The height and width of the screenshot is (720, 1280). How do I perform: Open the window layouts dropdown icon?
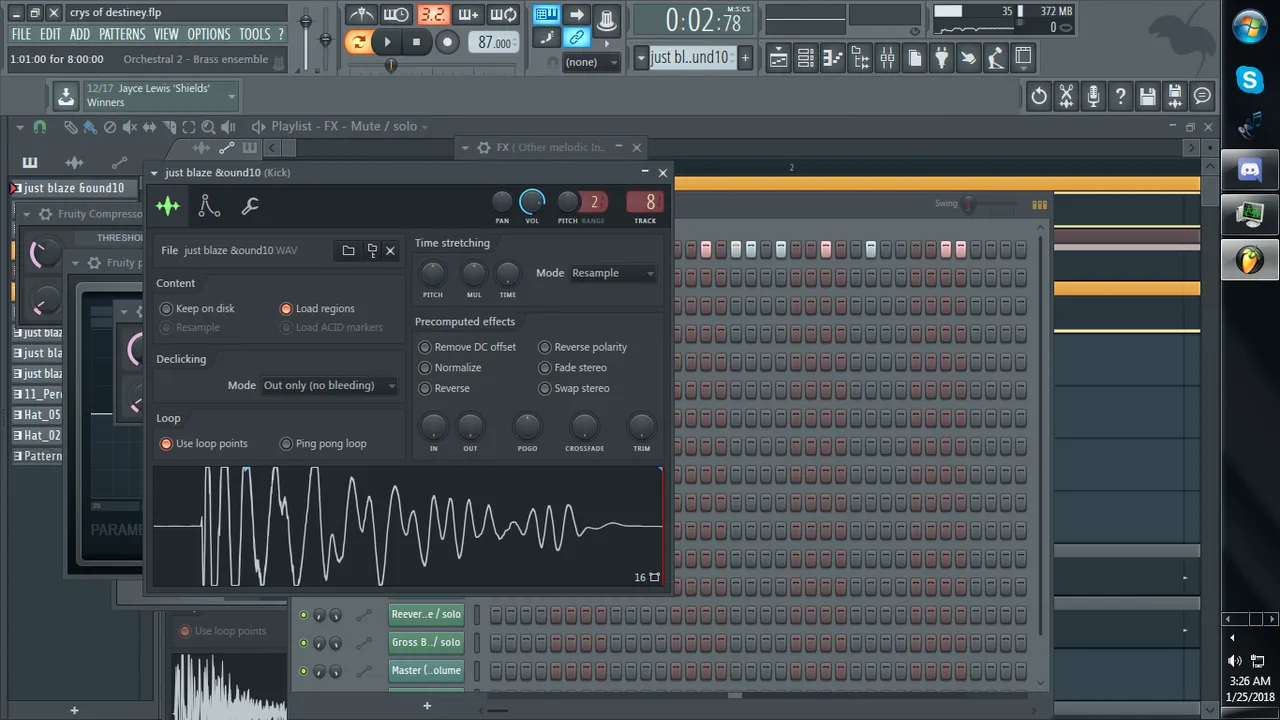point(1022,59)
